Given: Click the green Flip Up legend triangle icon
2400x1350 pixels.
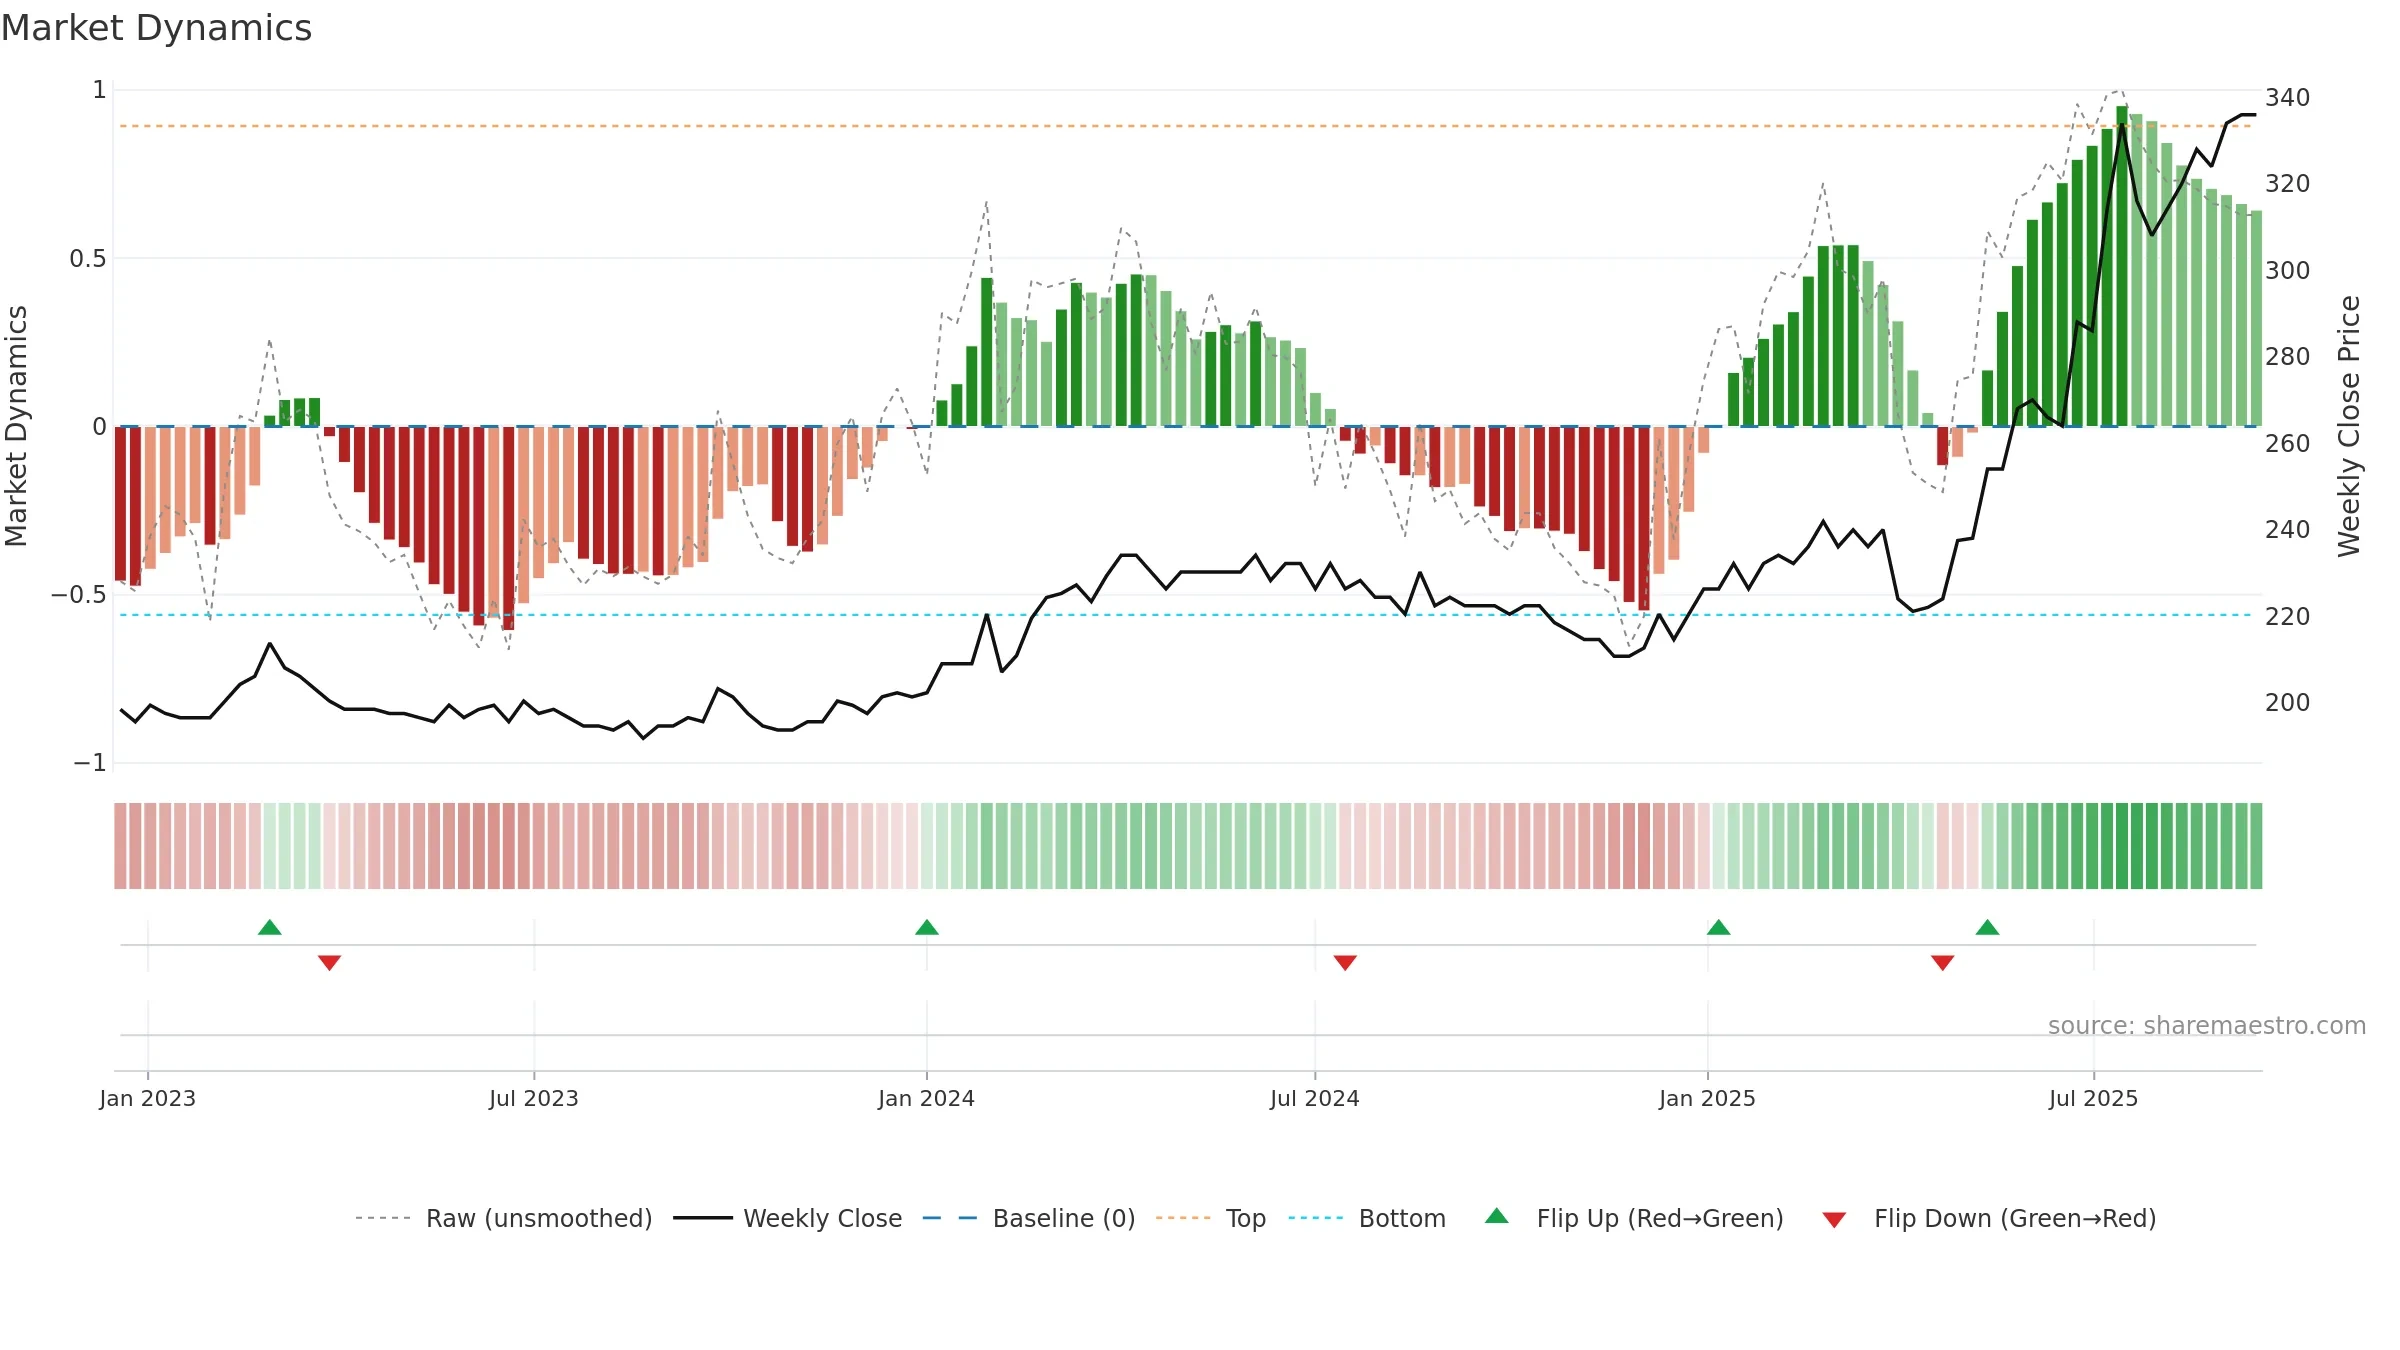Looking at the screenshot, I should click(1497, 1216).
